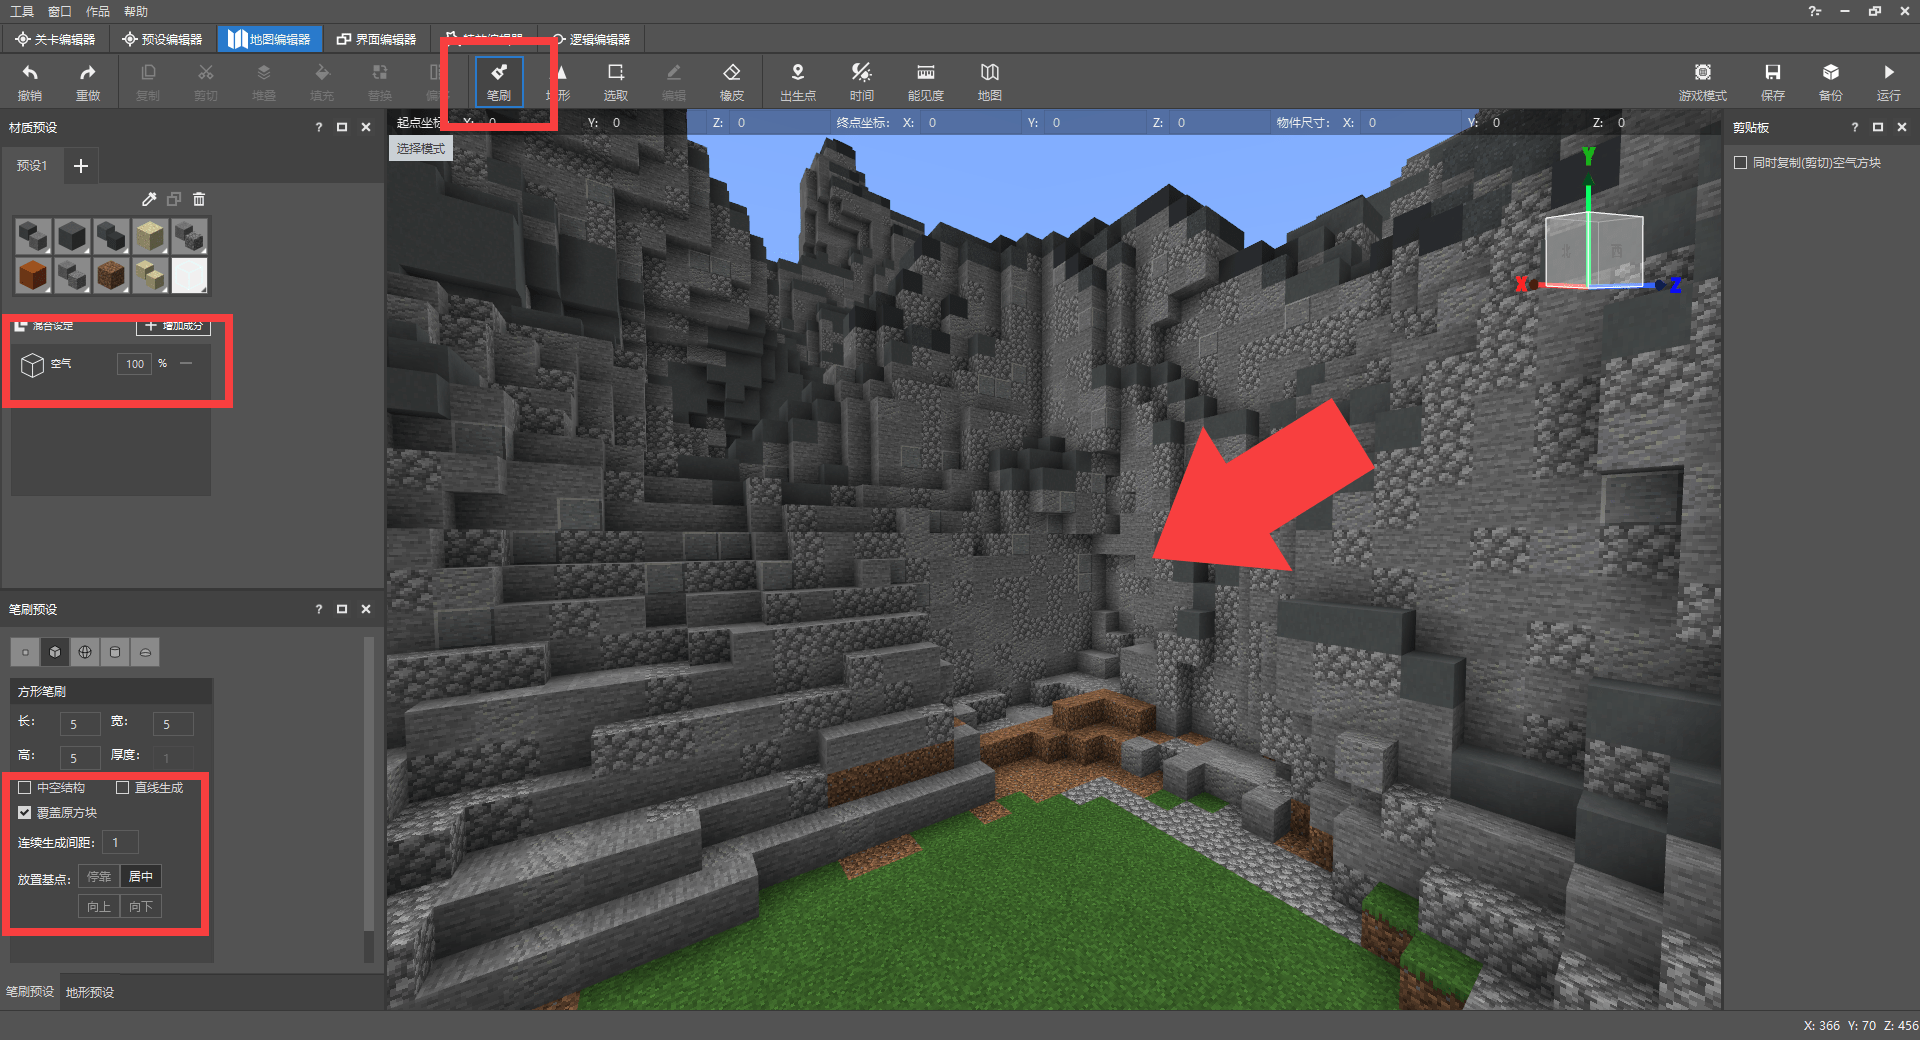
Task: Select the cylinder brush shape icon
Action: [x=115, y=652]
